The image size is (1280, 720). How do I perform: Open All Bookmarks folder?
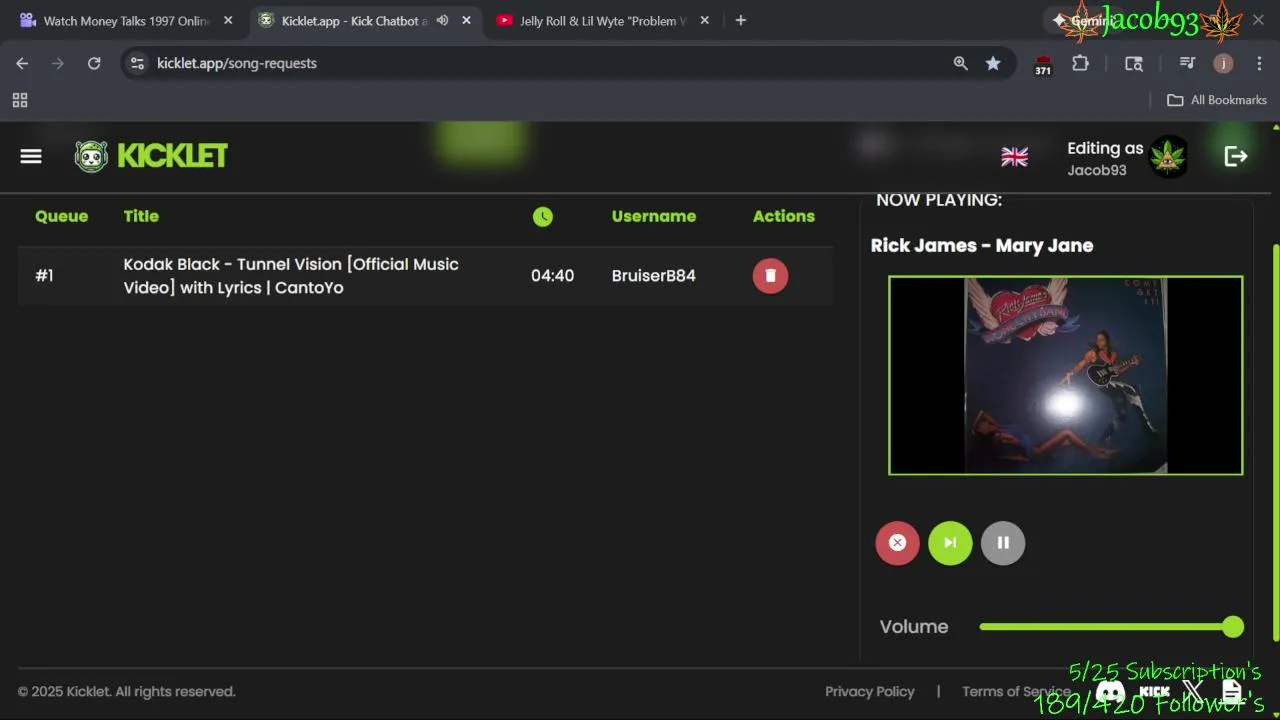coord(1217,100)
